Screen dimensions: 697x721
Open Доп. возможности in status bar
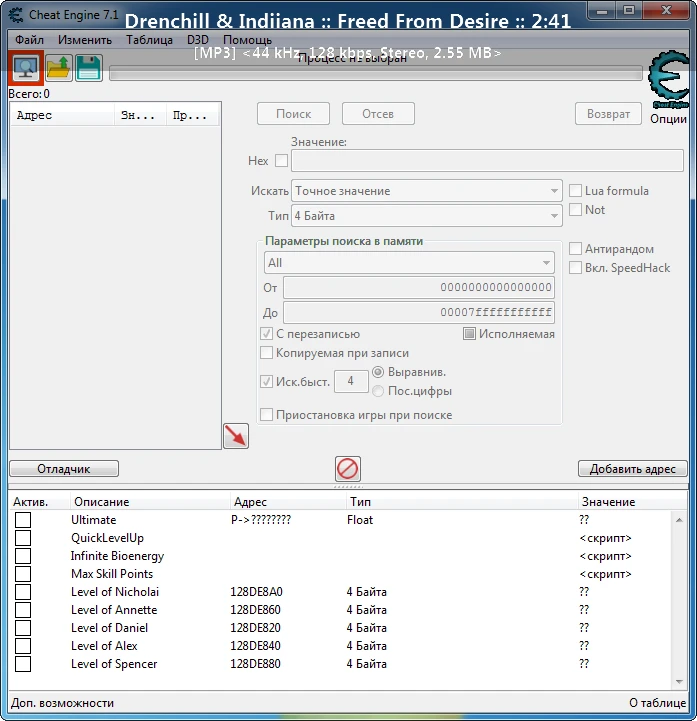point(63,703)
